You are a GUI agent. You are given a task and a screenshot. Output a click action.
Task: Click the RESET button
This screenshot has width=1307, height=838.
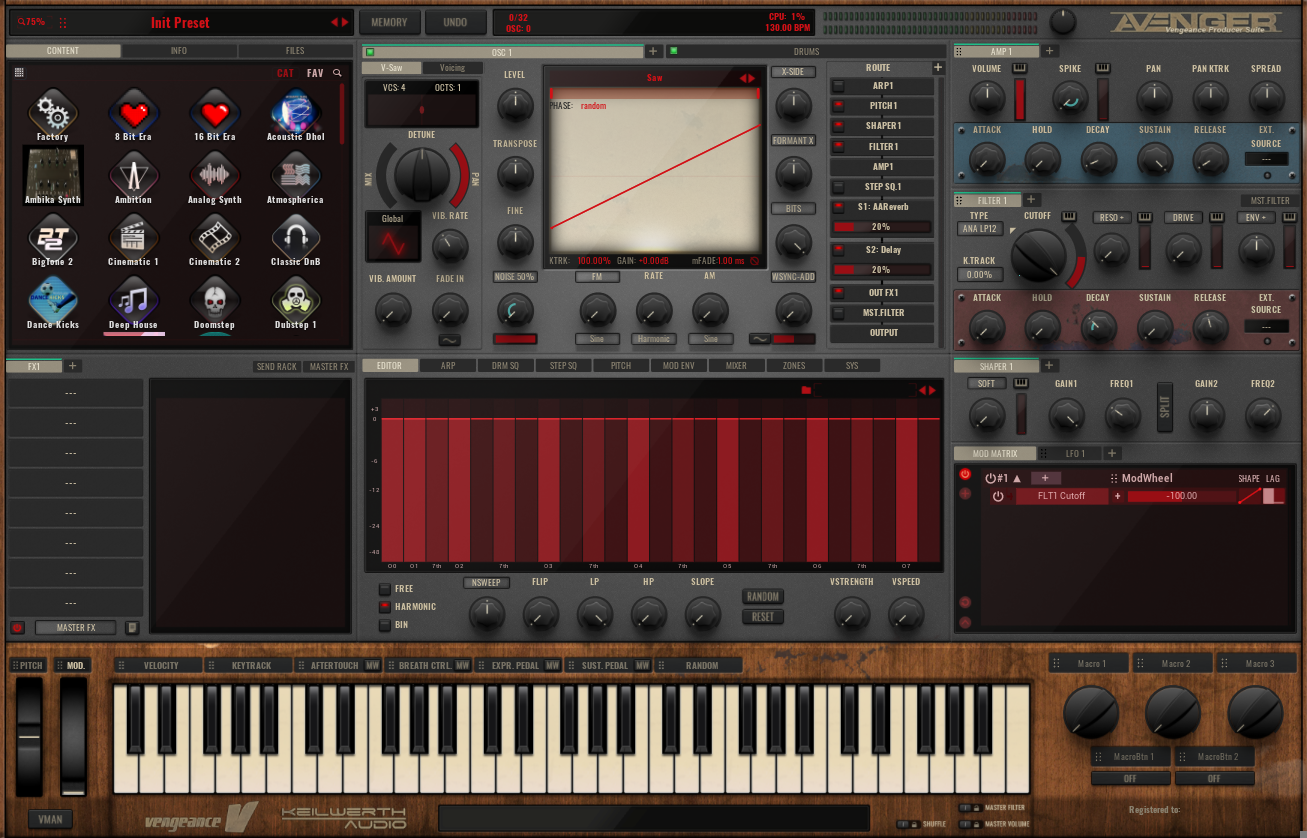pos(763,617)
